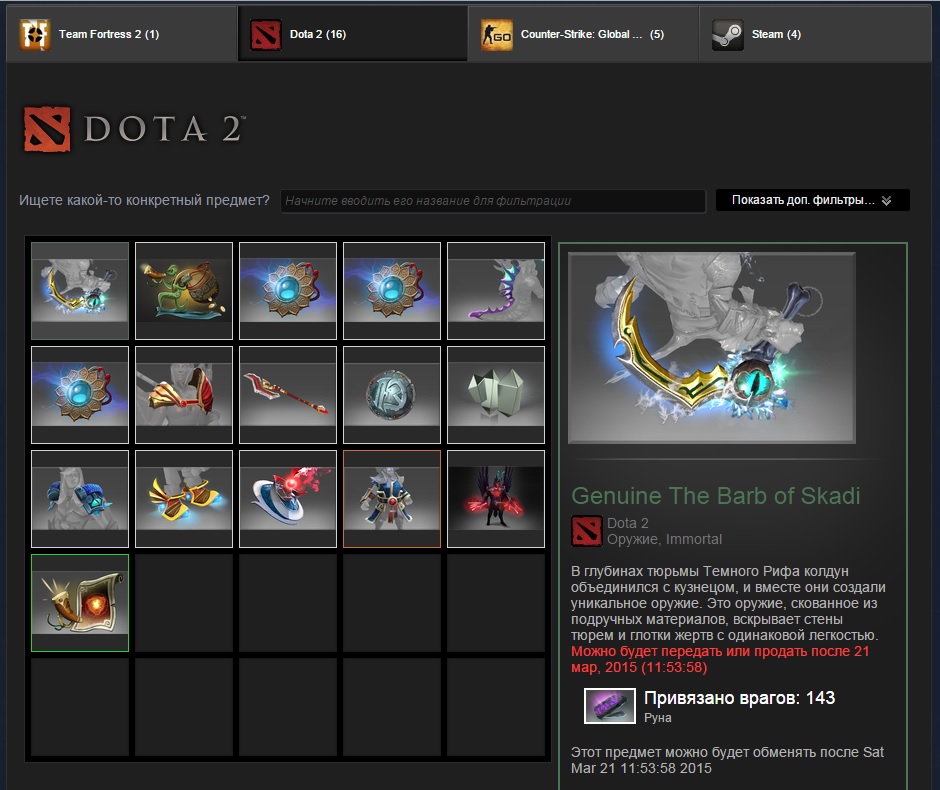Click the item name filter search field
The height and width of the screenshot is (790, 940).
[493, 201]
